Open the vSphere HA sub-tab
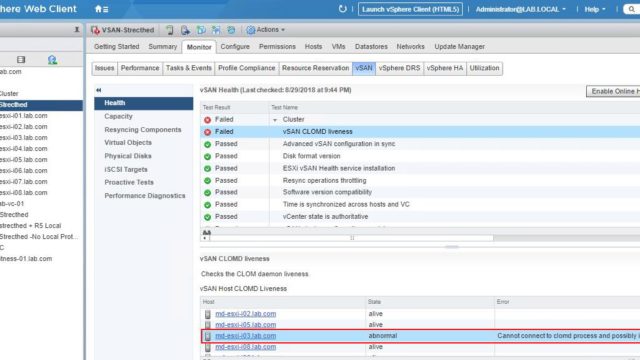Viewport: 640px width, 360px height. tap(445, 68)
